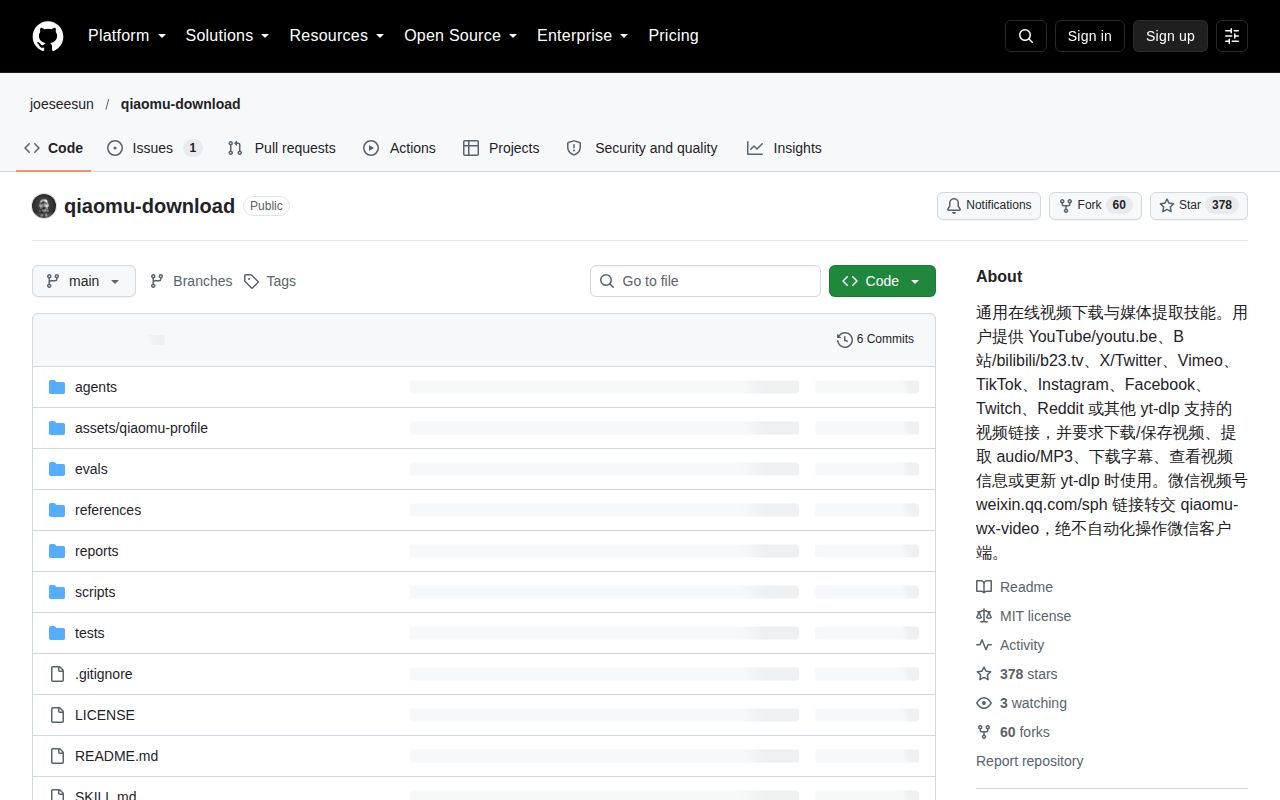This screenshot has width=1280, height=800.
Task: Open the evals folder
Action: point(91,469)
